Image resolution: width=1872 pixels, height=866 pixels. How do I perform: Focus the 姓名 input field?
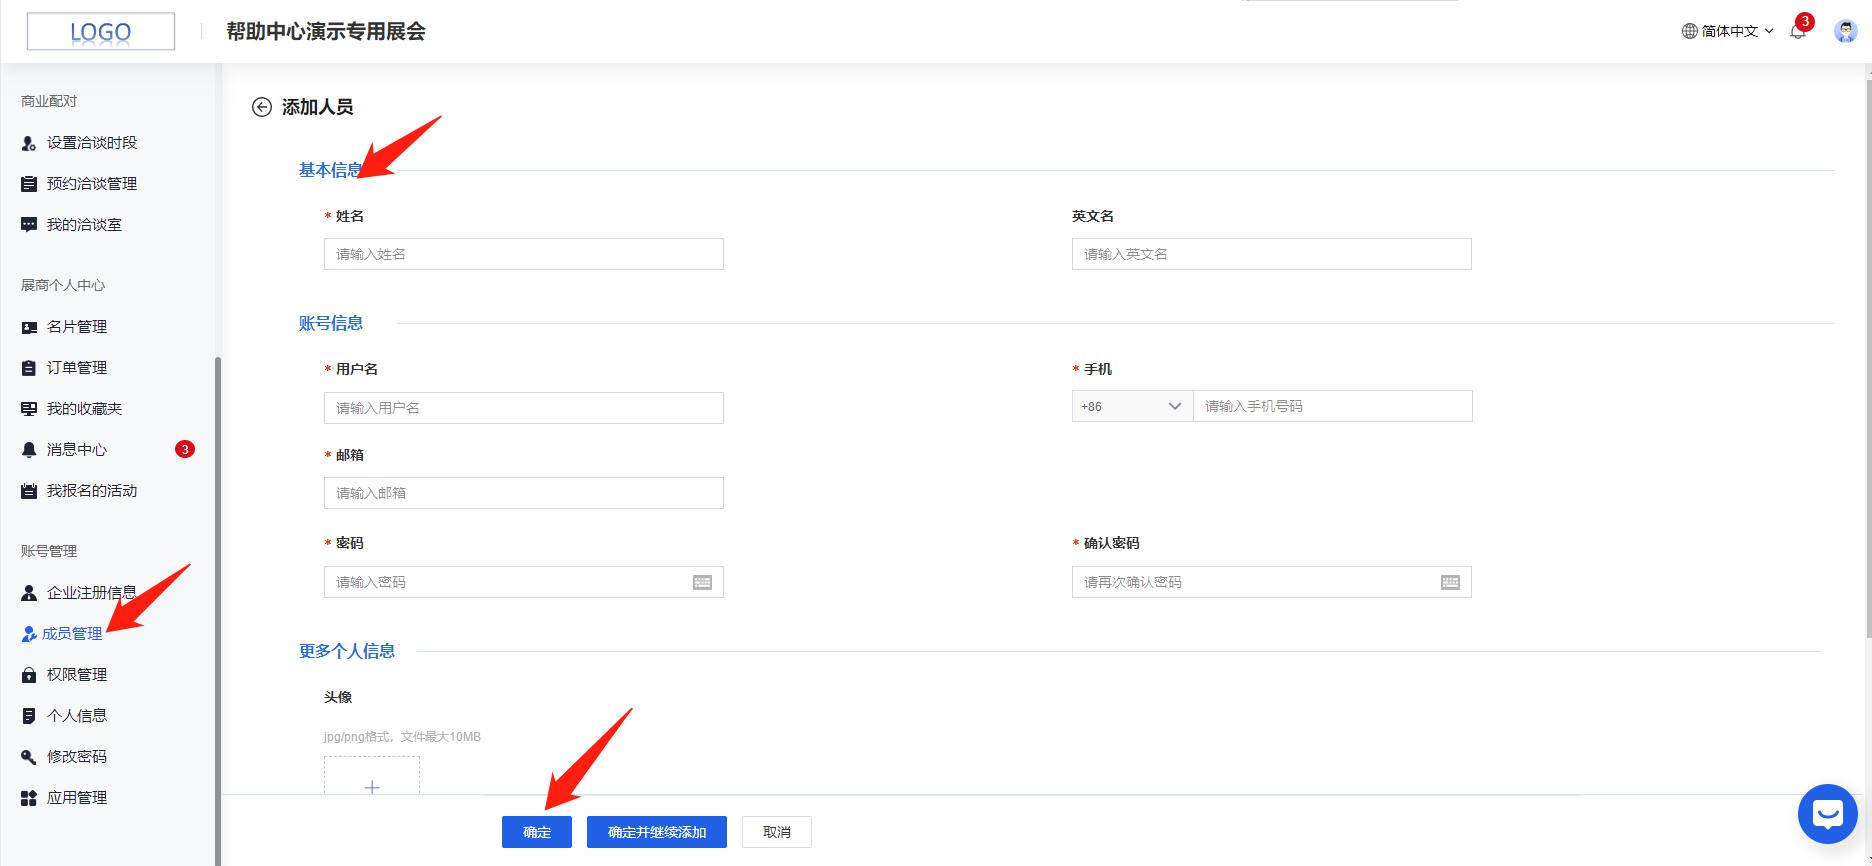(x=524, y=254)
